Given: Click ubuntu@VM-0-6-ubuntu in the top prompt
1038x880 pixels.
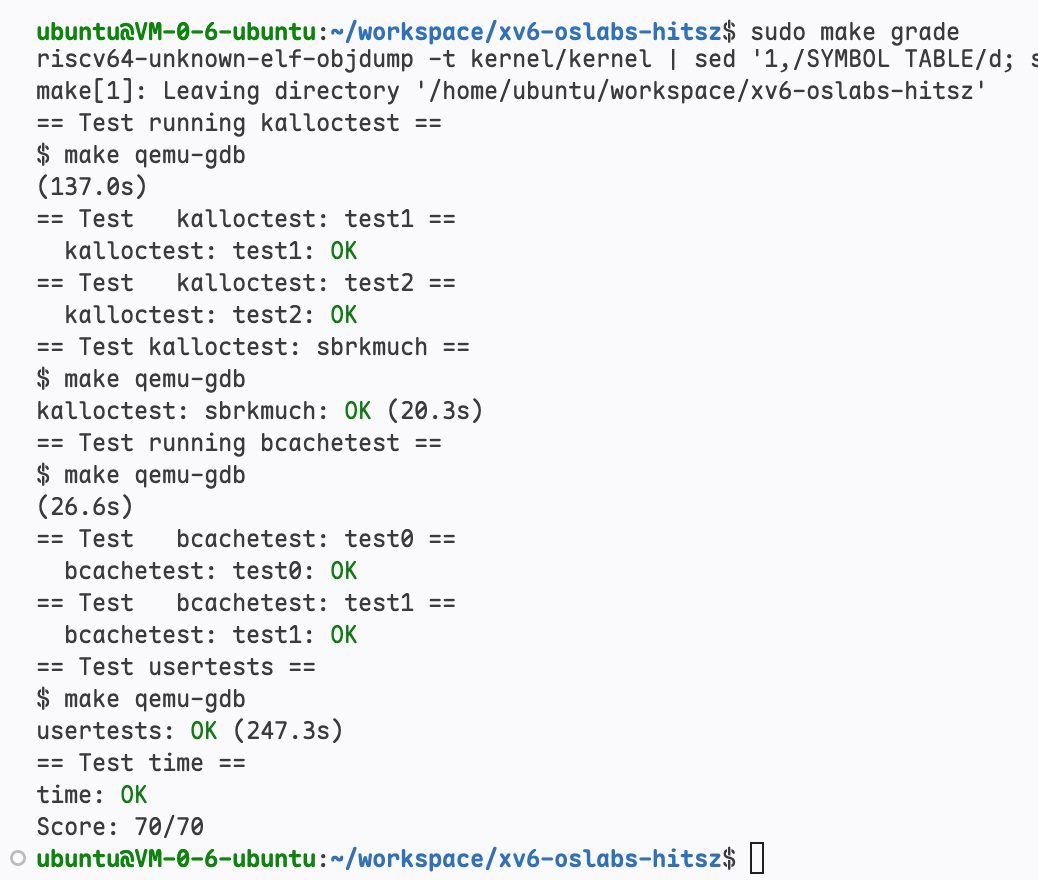Looking at the screenshot, I should (176, 32).
